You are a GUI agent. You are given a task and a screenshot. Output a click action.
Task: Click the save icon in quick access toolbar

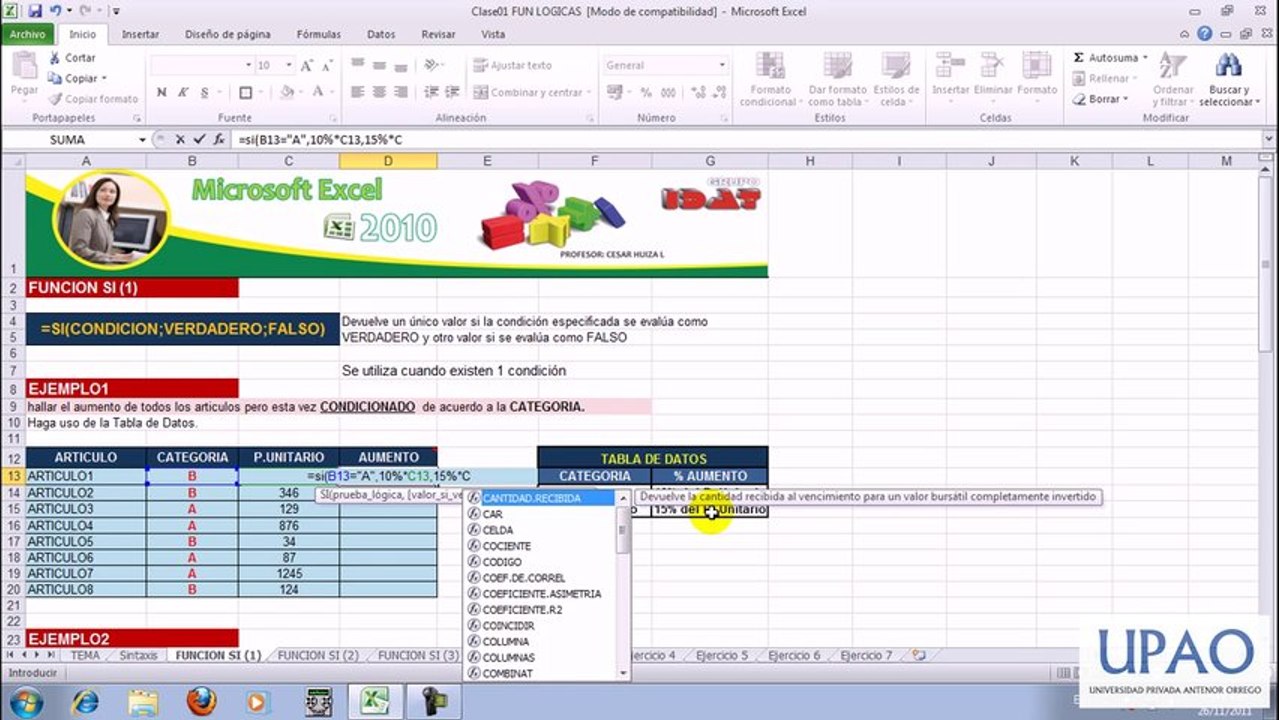(x=35, y=11)
